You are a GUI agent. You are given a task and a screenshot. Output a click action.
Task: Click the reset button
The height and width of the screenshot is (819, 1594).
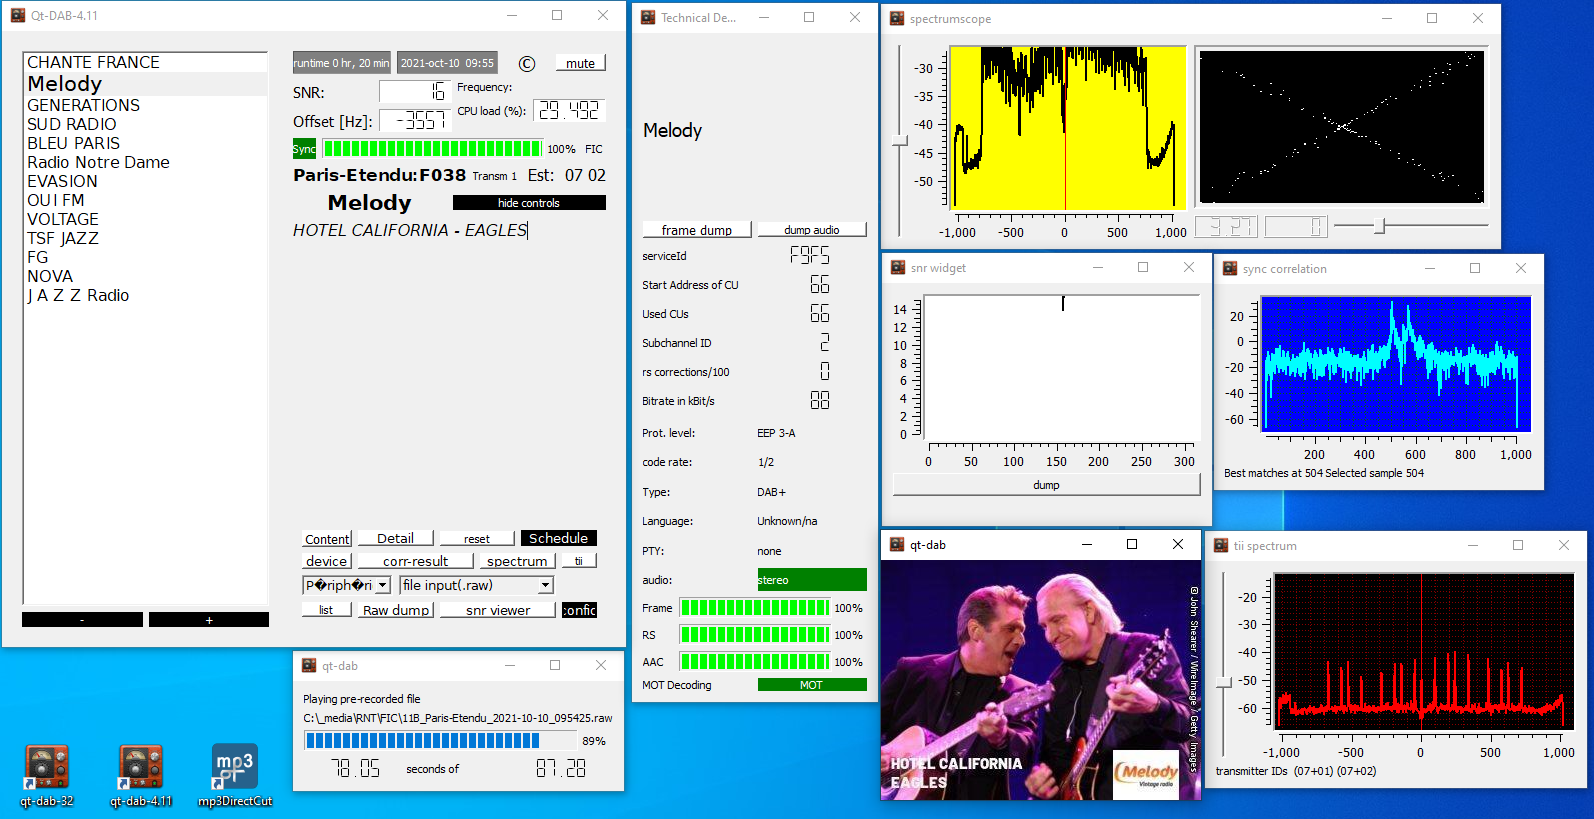point(477,539)
